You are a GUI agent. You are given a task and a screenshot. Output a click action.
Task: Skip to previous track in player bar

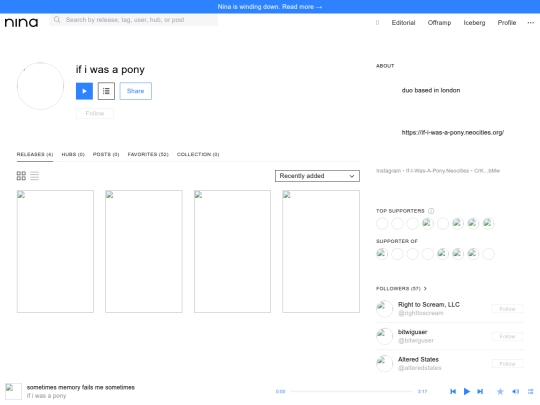[x=453, y=391]
